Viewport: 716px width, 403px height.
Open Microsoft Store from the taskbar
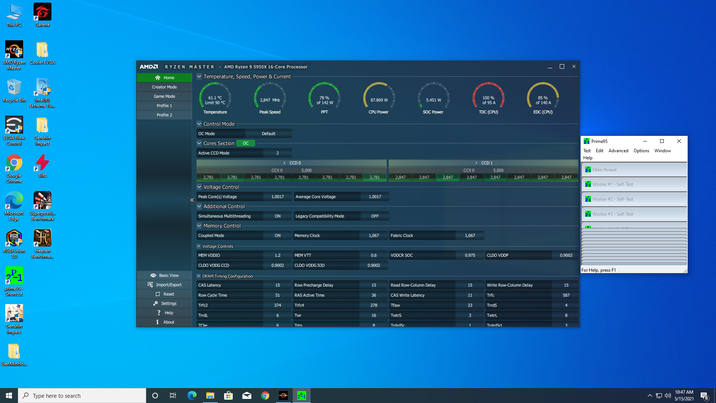tap(228, 395)
